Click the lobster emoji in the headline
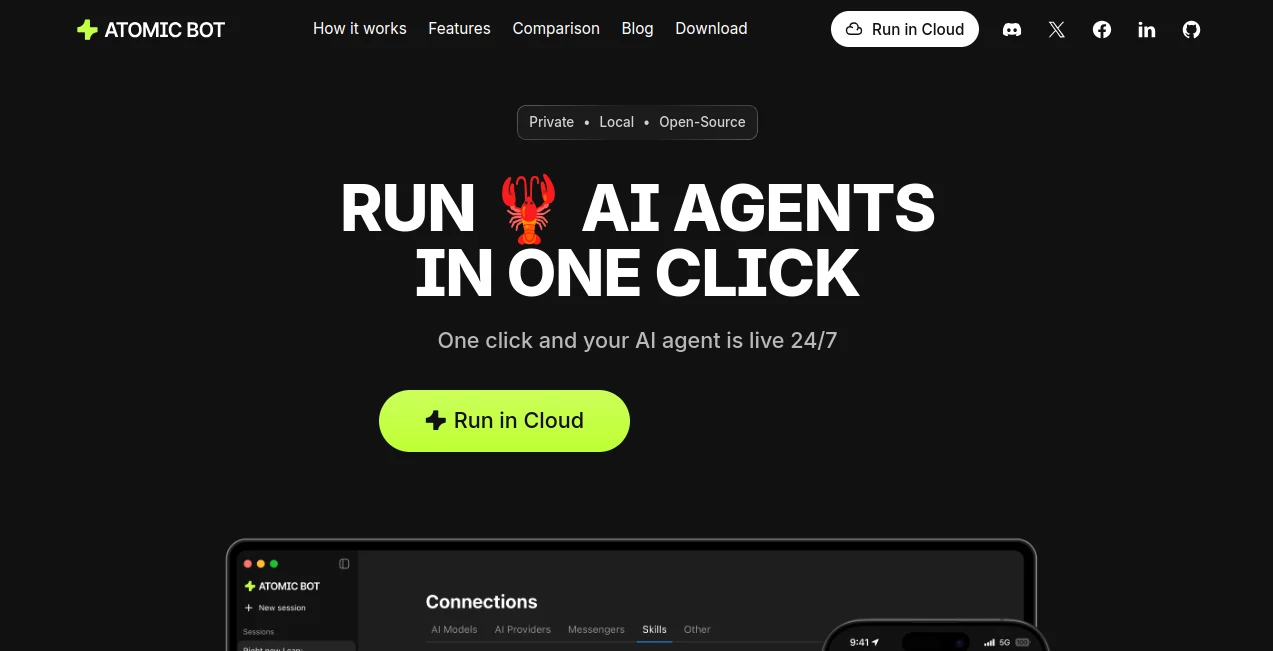The width and height of the screenshot is (1273, 651). click(x=528, y=209)
